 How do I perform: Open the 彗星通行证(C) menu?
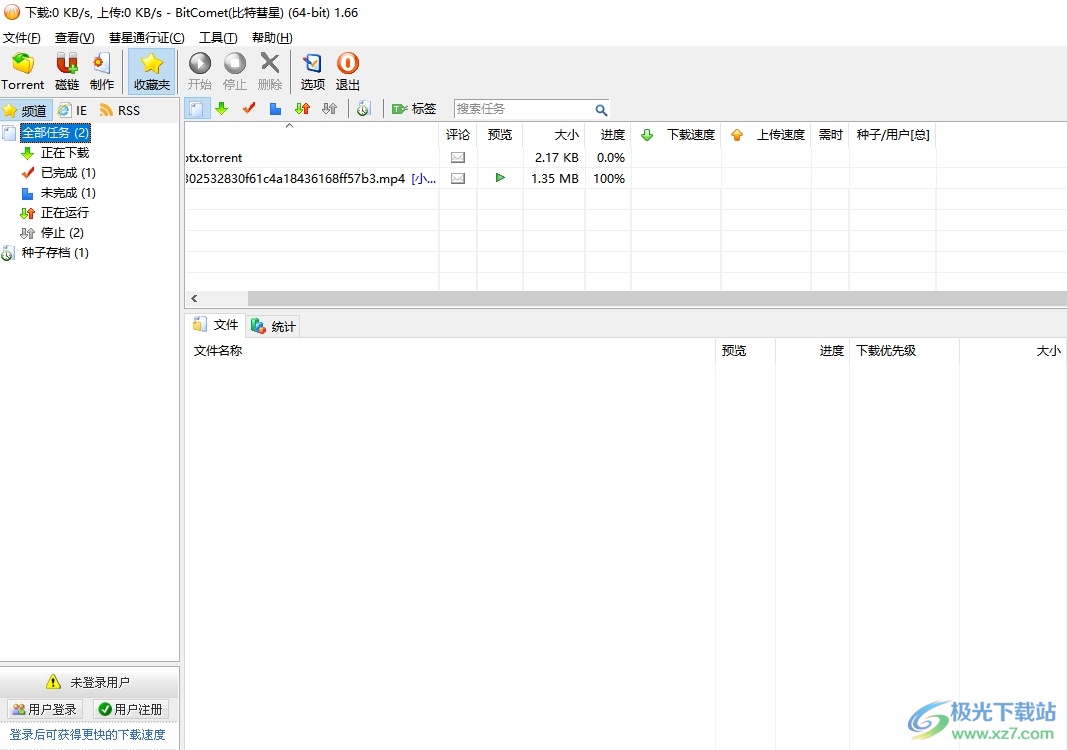[146, 37]
